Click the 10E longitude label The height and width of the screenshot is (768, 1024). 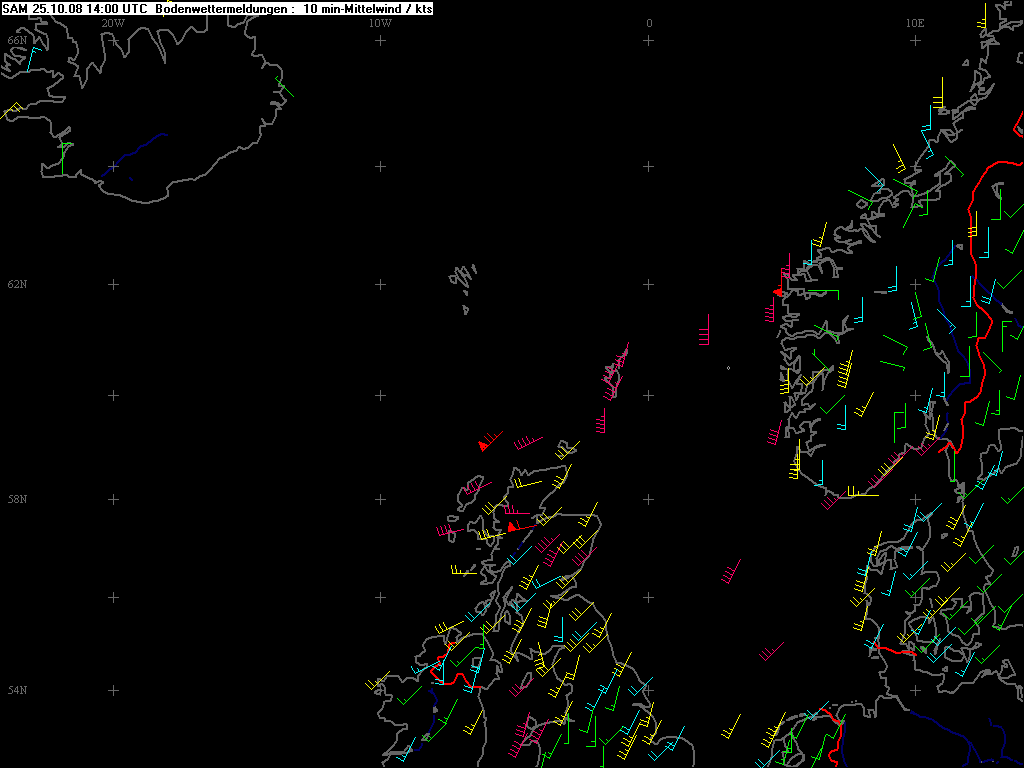pos(915,23)
